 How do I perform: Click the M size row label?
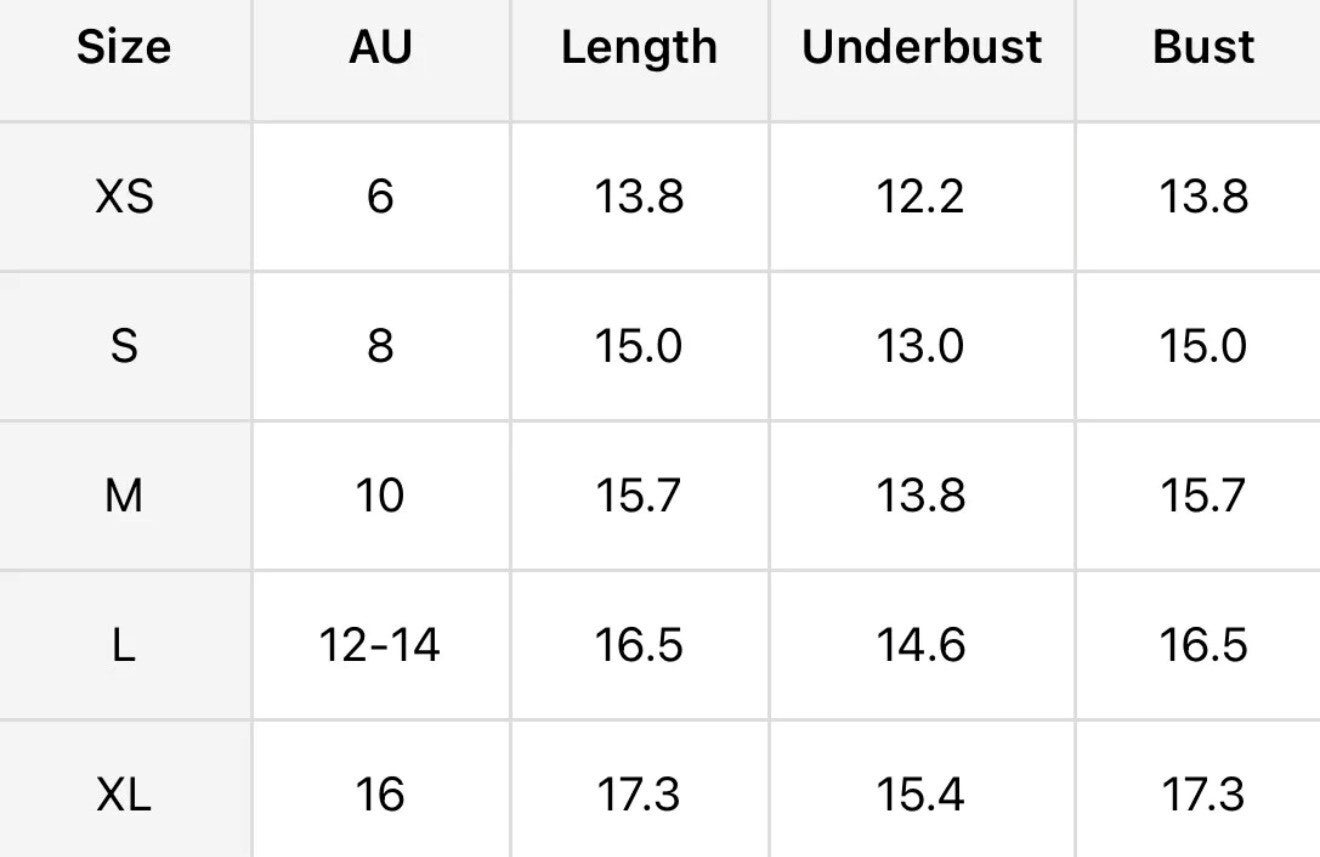[124, 495]
